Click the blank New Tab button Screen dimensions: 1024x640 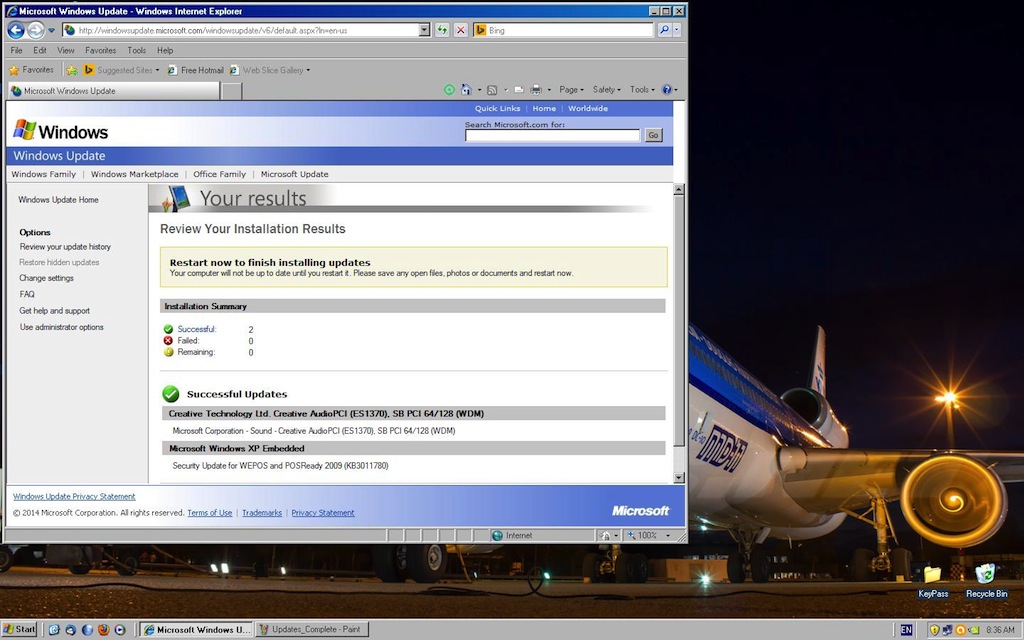[231, 91]
